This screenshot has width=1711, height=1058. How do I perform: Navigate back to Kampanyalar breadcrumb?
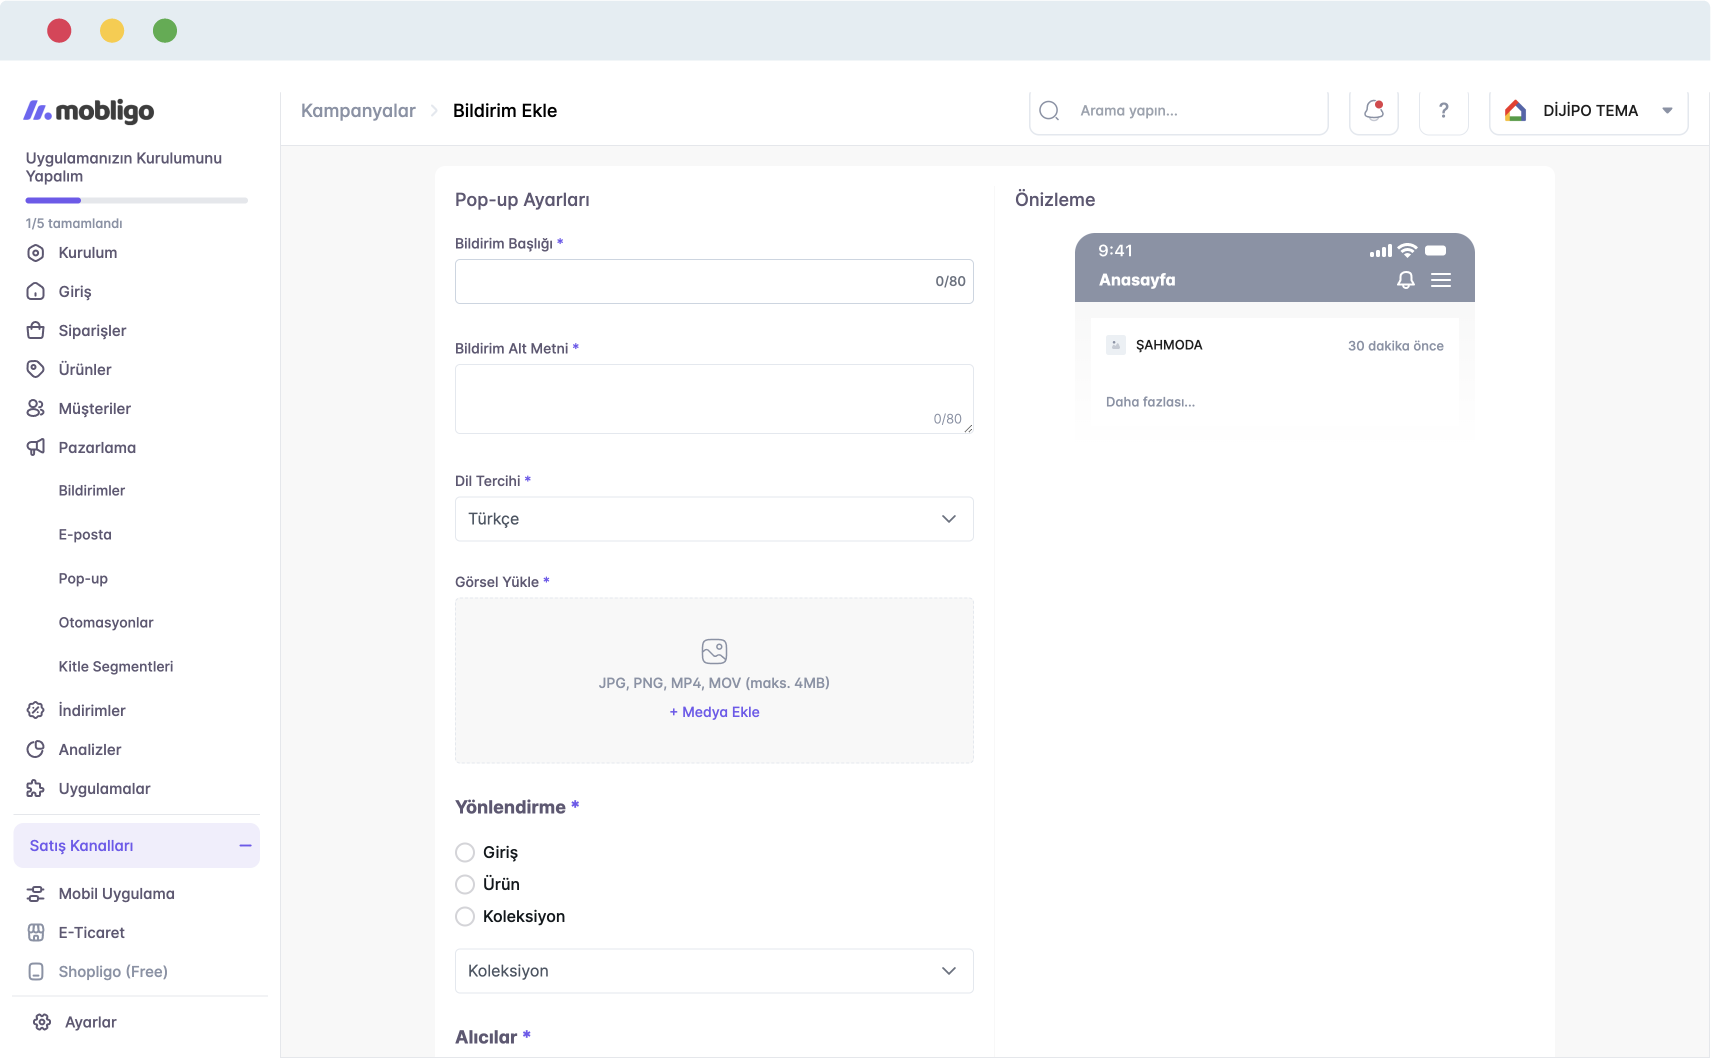[358, 111]
